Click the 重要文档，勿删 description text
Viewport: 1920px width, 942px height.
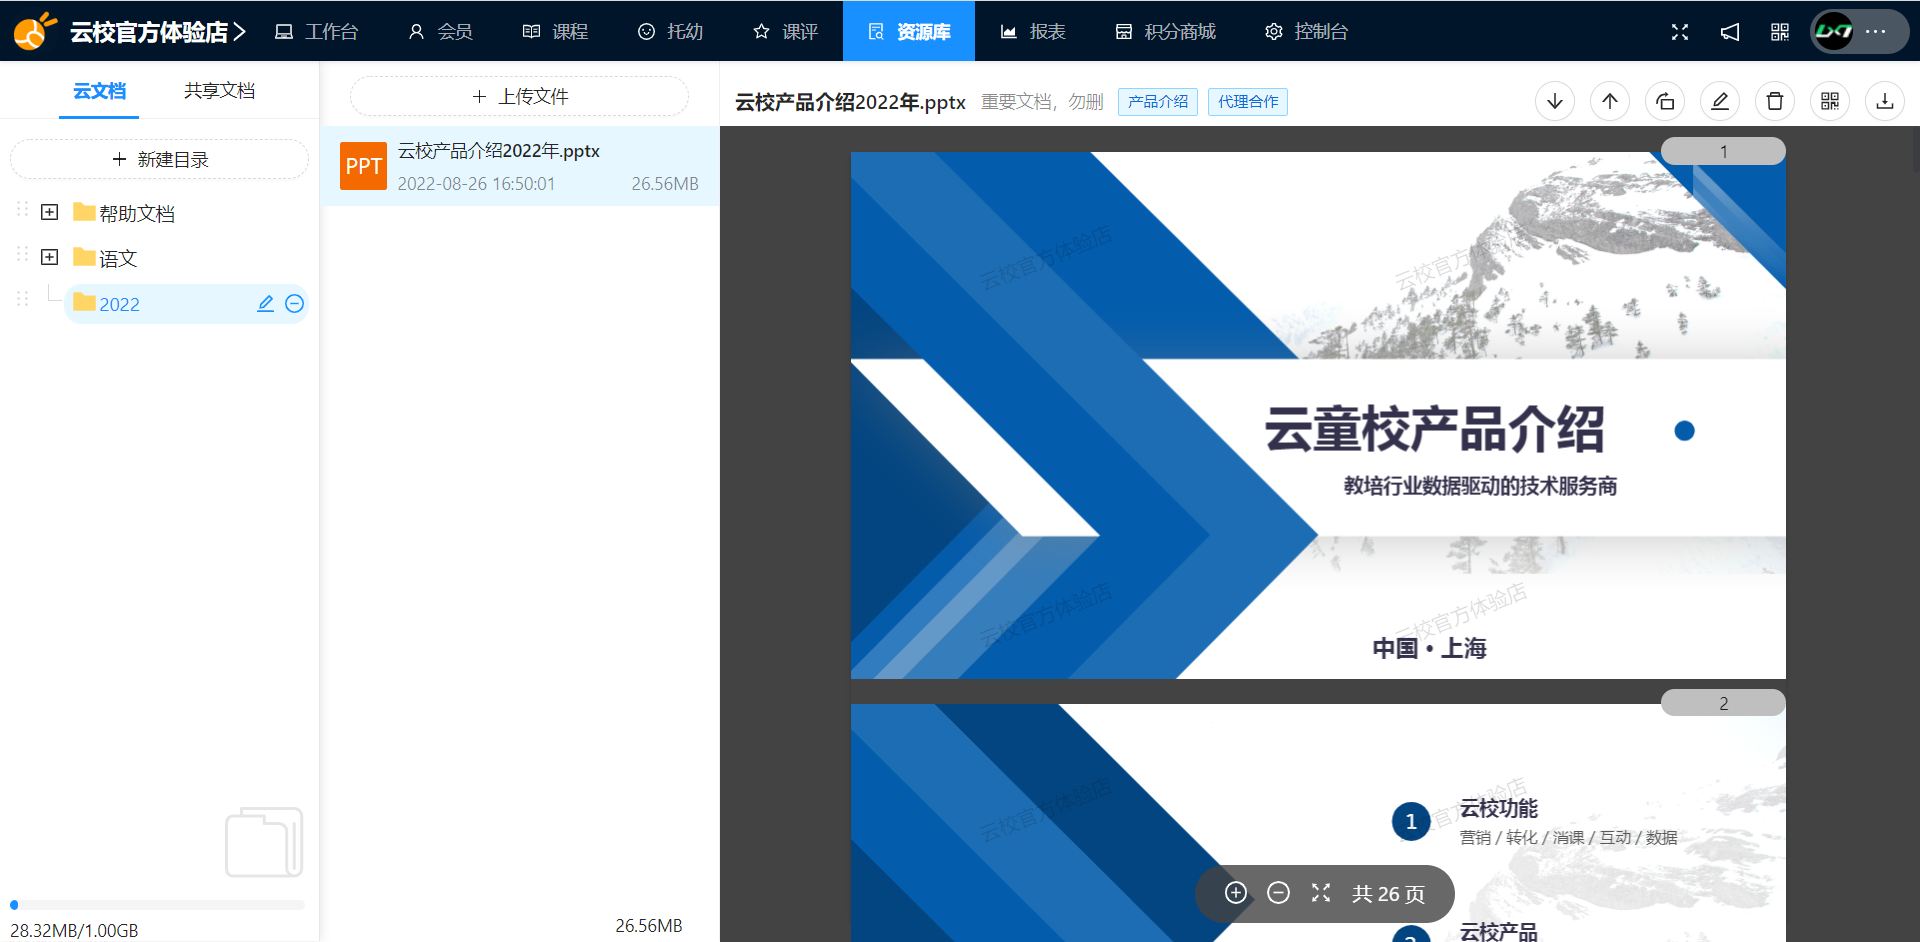coord(1042,102)
